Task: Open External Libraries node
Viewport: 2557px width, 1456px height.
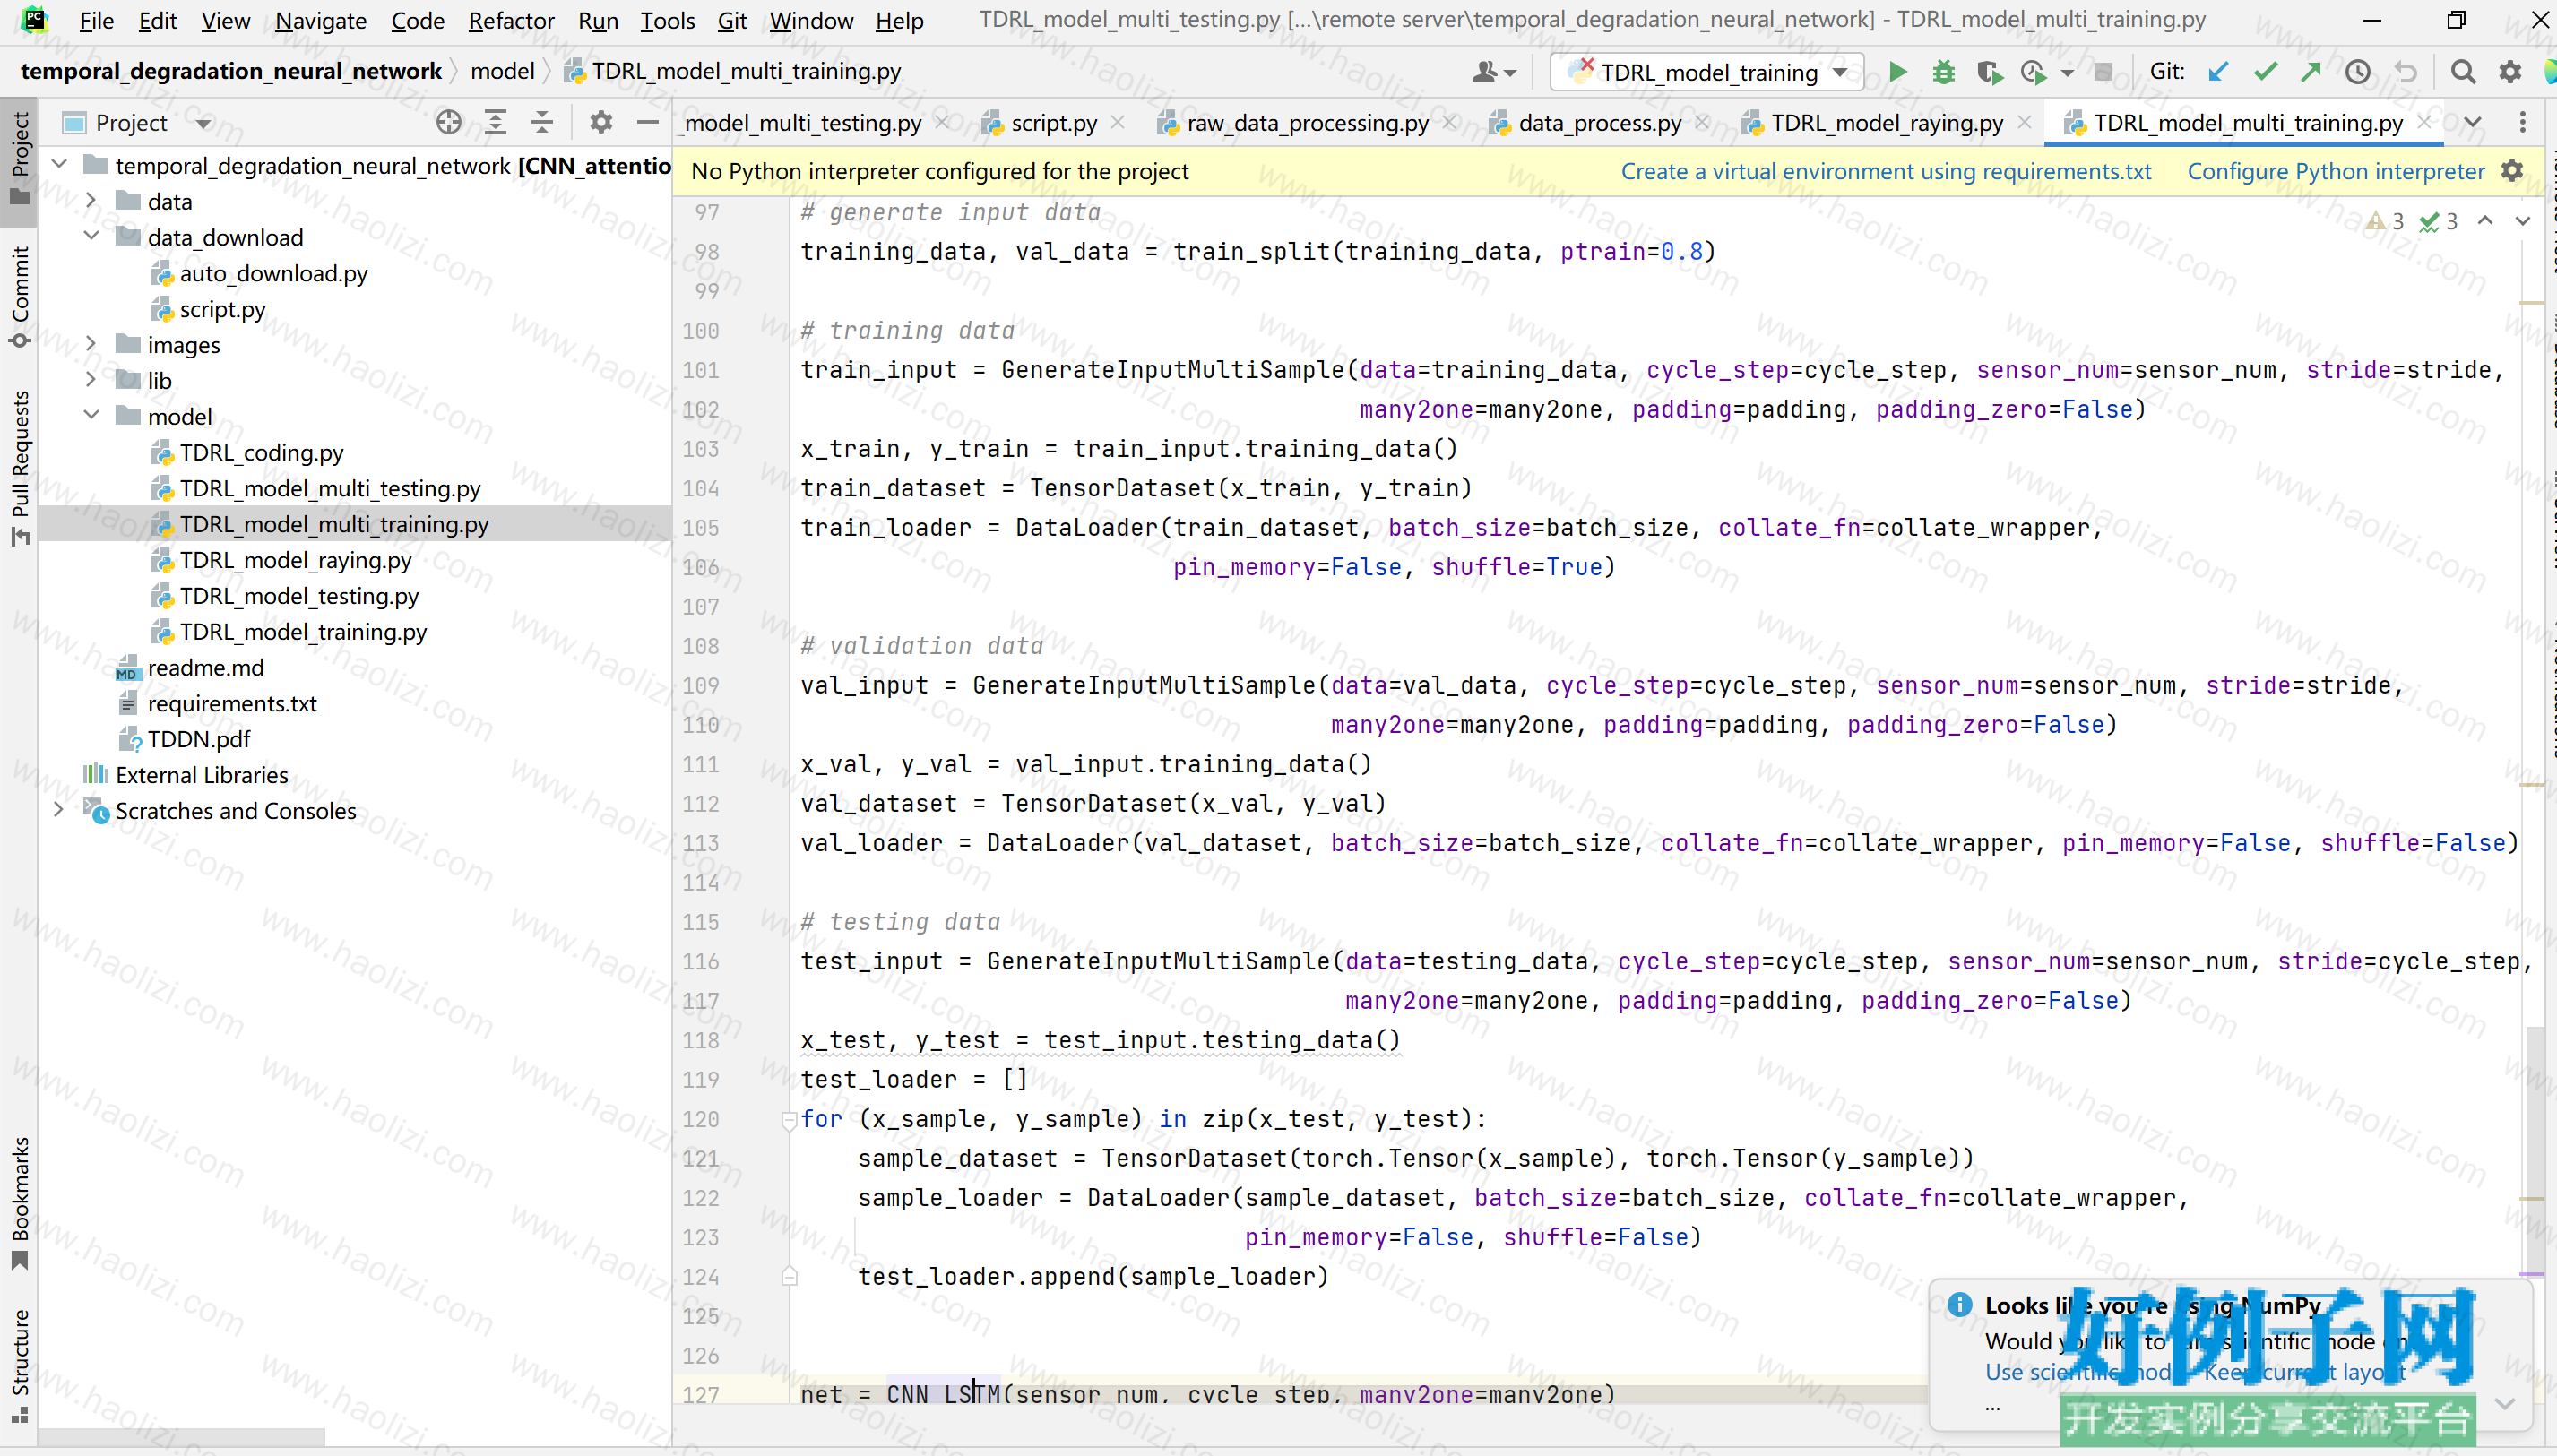Action: tap(201, 775)
